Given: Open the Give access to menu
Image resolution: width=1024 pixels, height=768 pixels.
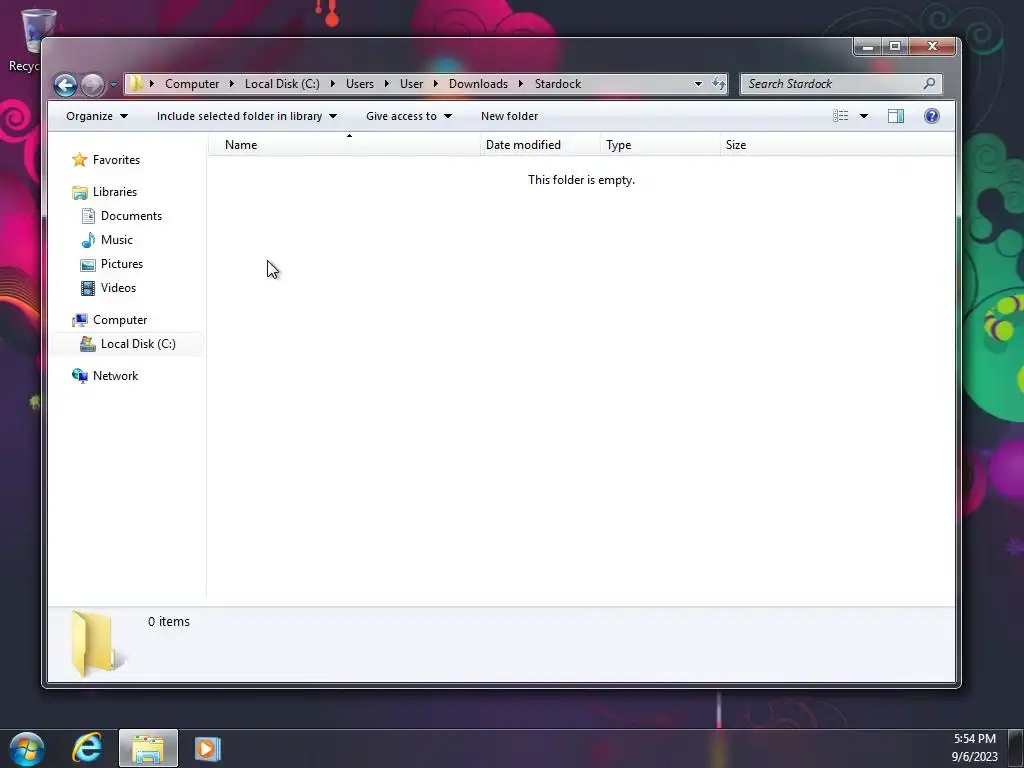Looking at the screenshot, I should (x=409, y=116).
